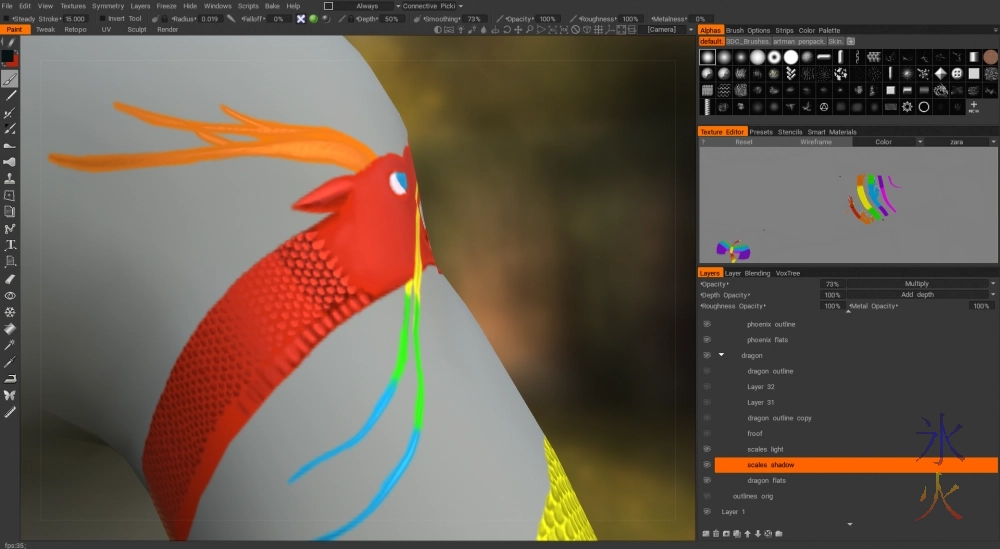The height and width of the screenshot is (549, 1000).
Task: Select the ring-shaped alpha brush
Action: [x=923, y=107]
